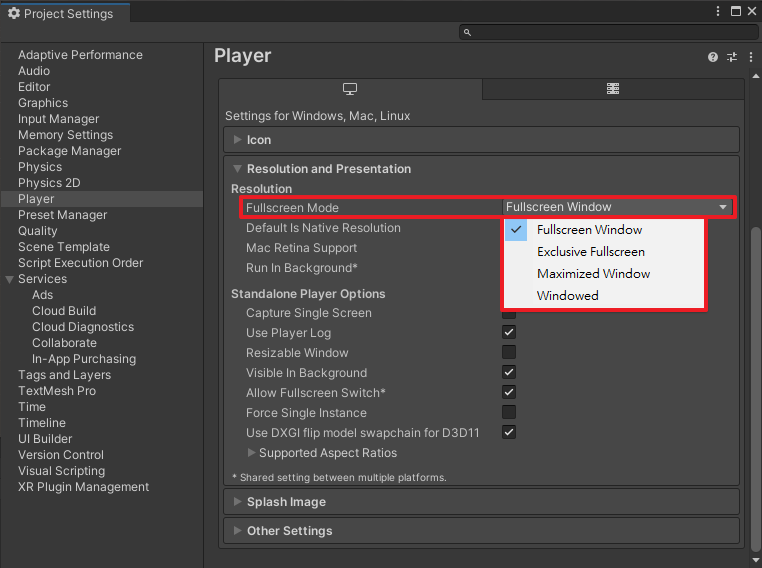Open Timeline settings
Viewport: 762px width, 568px height.
click(42, 424)
